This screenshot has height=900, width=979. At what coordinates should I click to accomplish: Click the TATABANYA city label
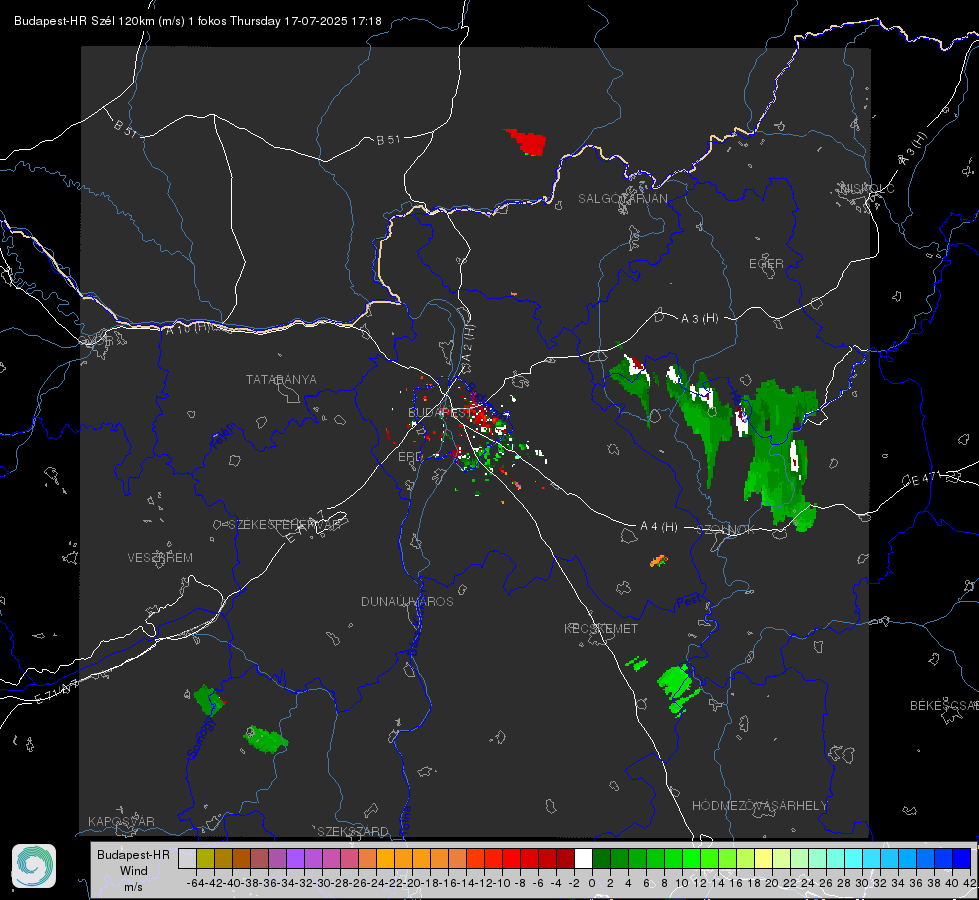pos(281,380)
